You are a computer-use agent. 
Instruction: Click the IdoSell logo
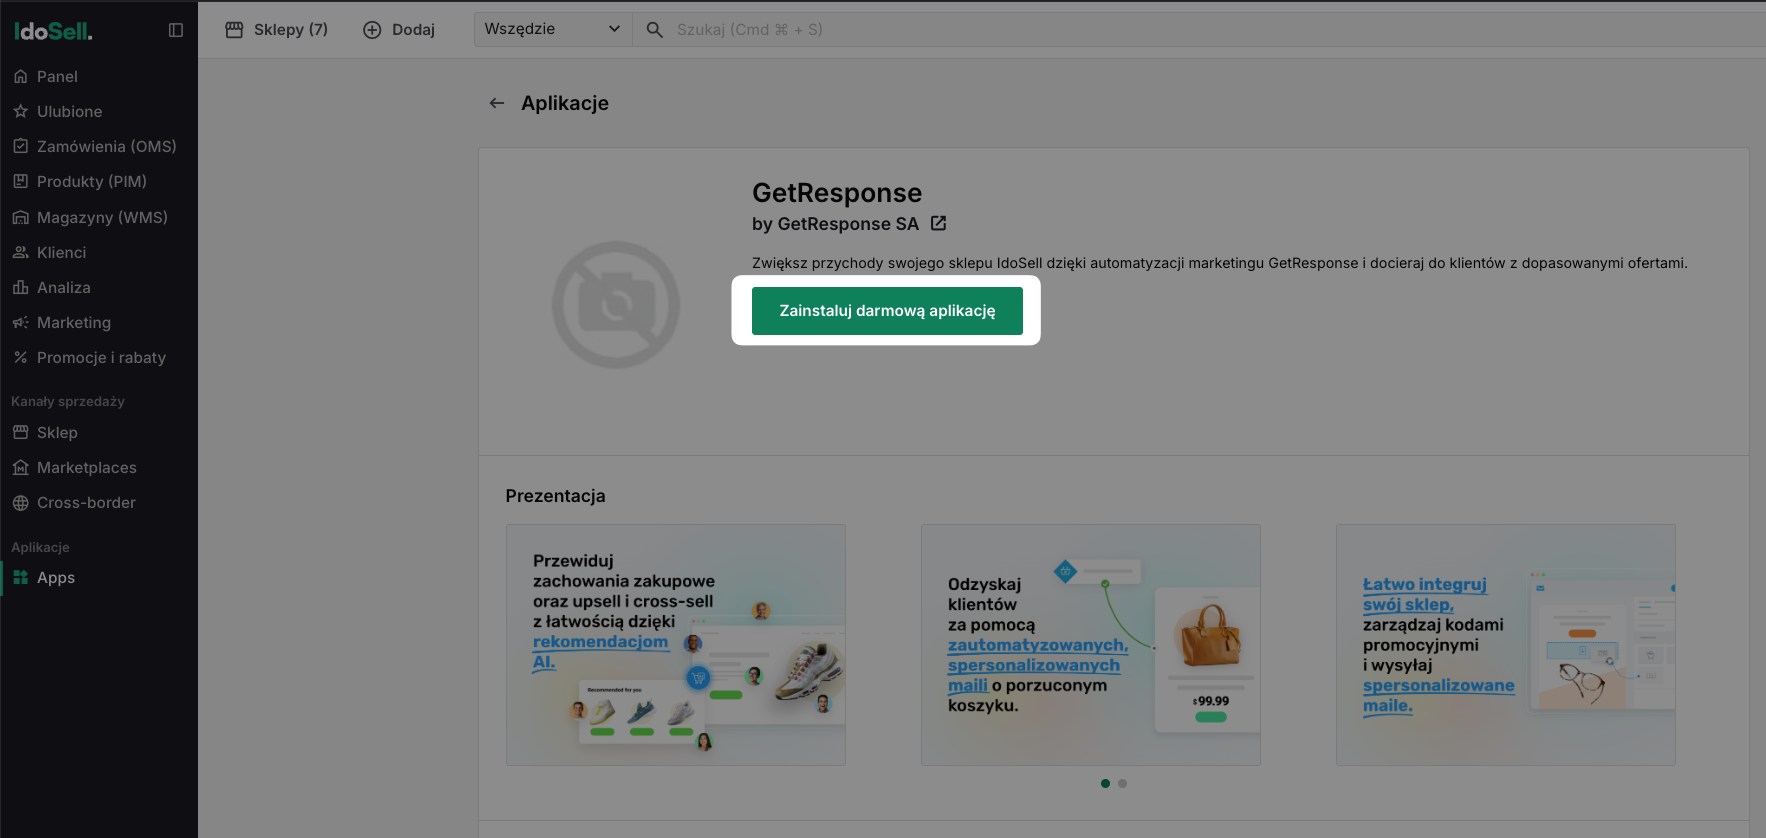(53, 31)
